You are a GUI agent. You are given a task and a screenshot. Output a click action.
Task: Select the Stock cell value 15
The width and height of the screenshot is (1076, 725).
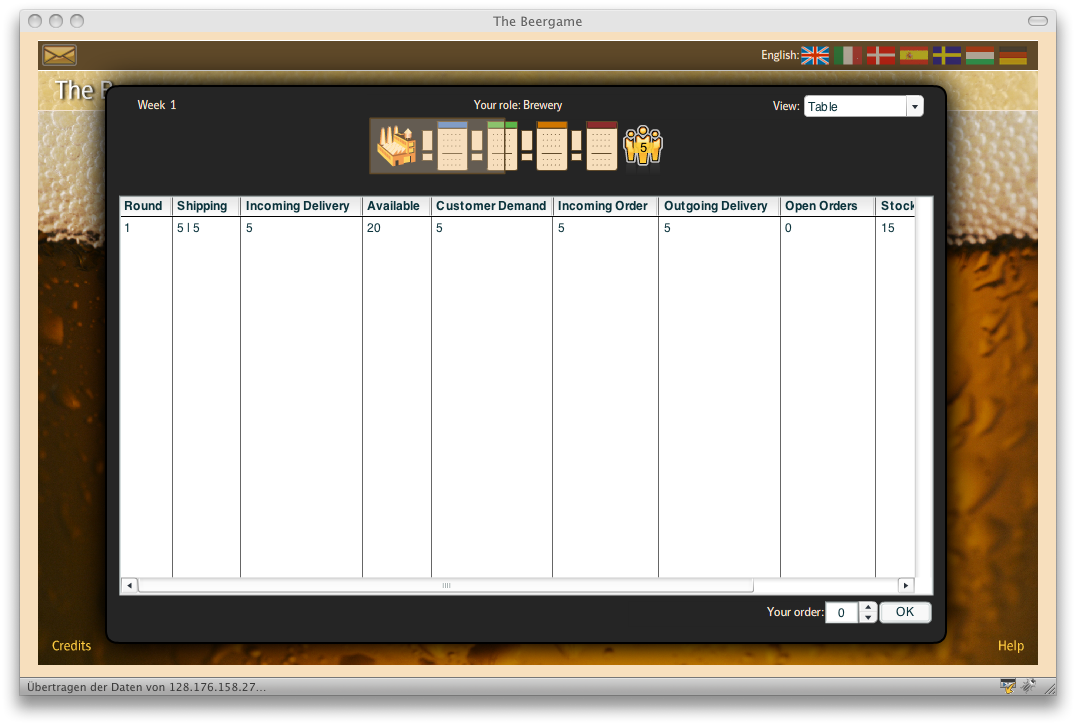[896, 228]
